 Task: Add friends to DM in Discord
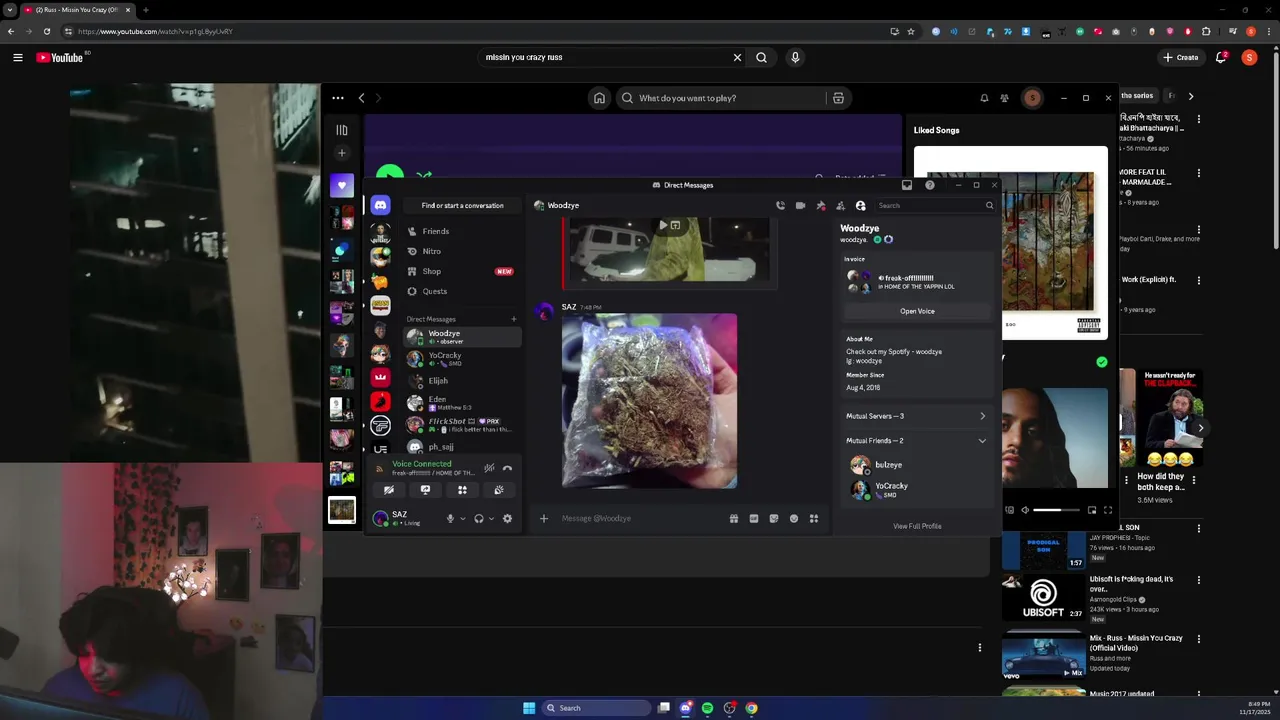pos(840,205)
